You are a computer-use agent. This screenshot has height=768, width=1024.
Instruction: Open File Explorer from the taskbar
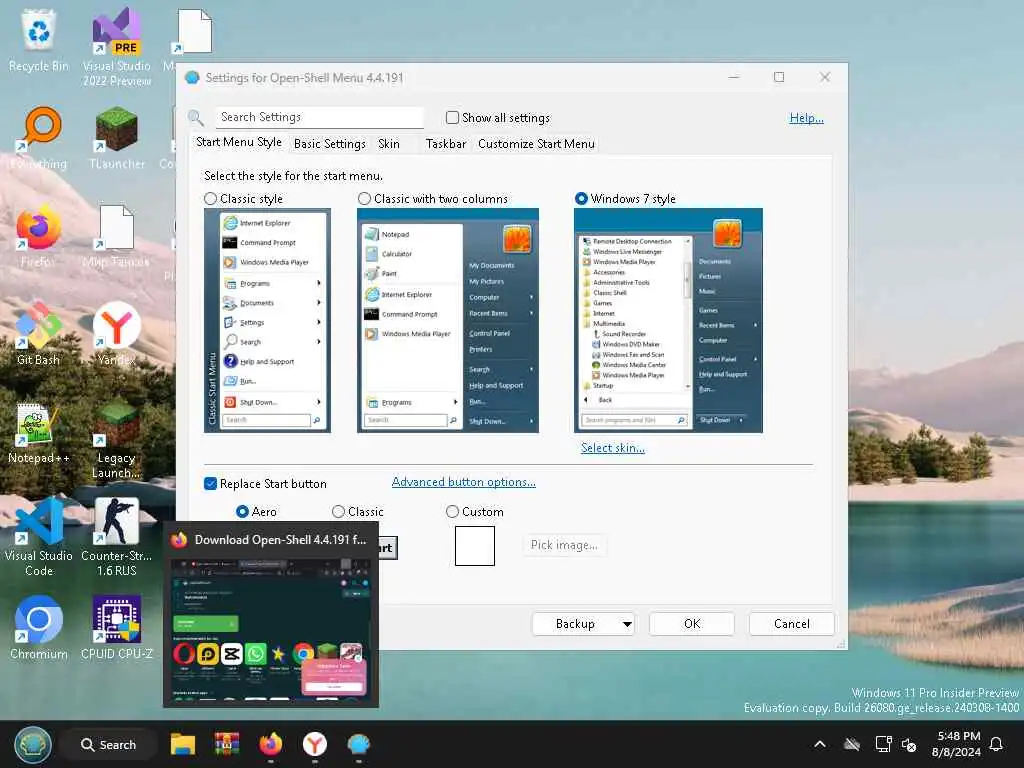[183, 744]
